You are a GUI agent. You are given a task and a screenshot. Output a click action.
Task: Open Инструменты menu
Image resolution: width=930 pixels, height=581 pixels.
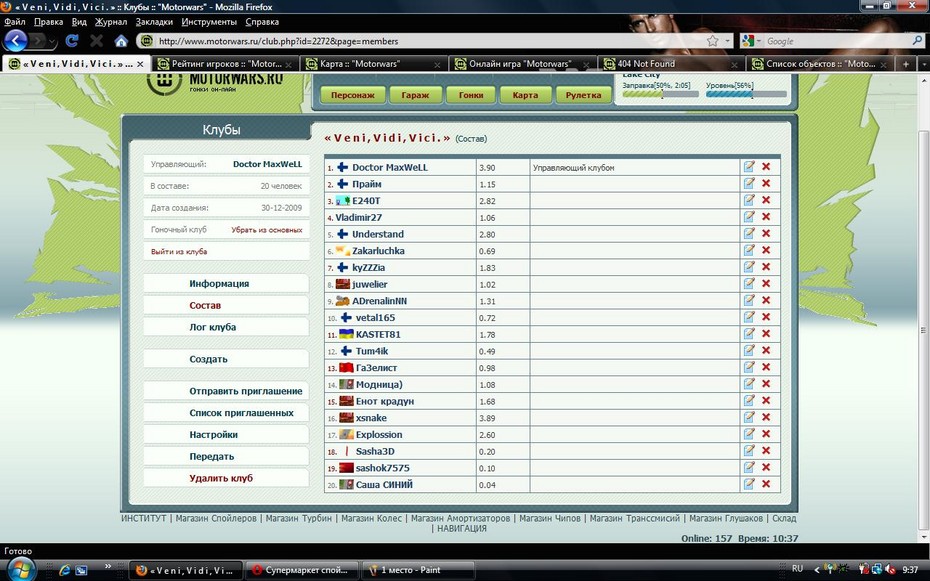tap(209, 22)
